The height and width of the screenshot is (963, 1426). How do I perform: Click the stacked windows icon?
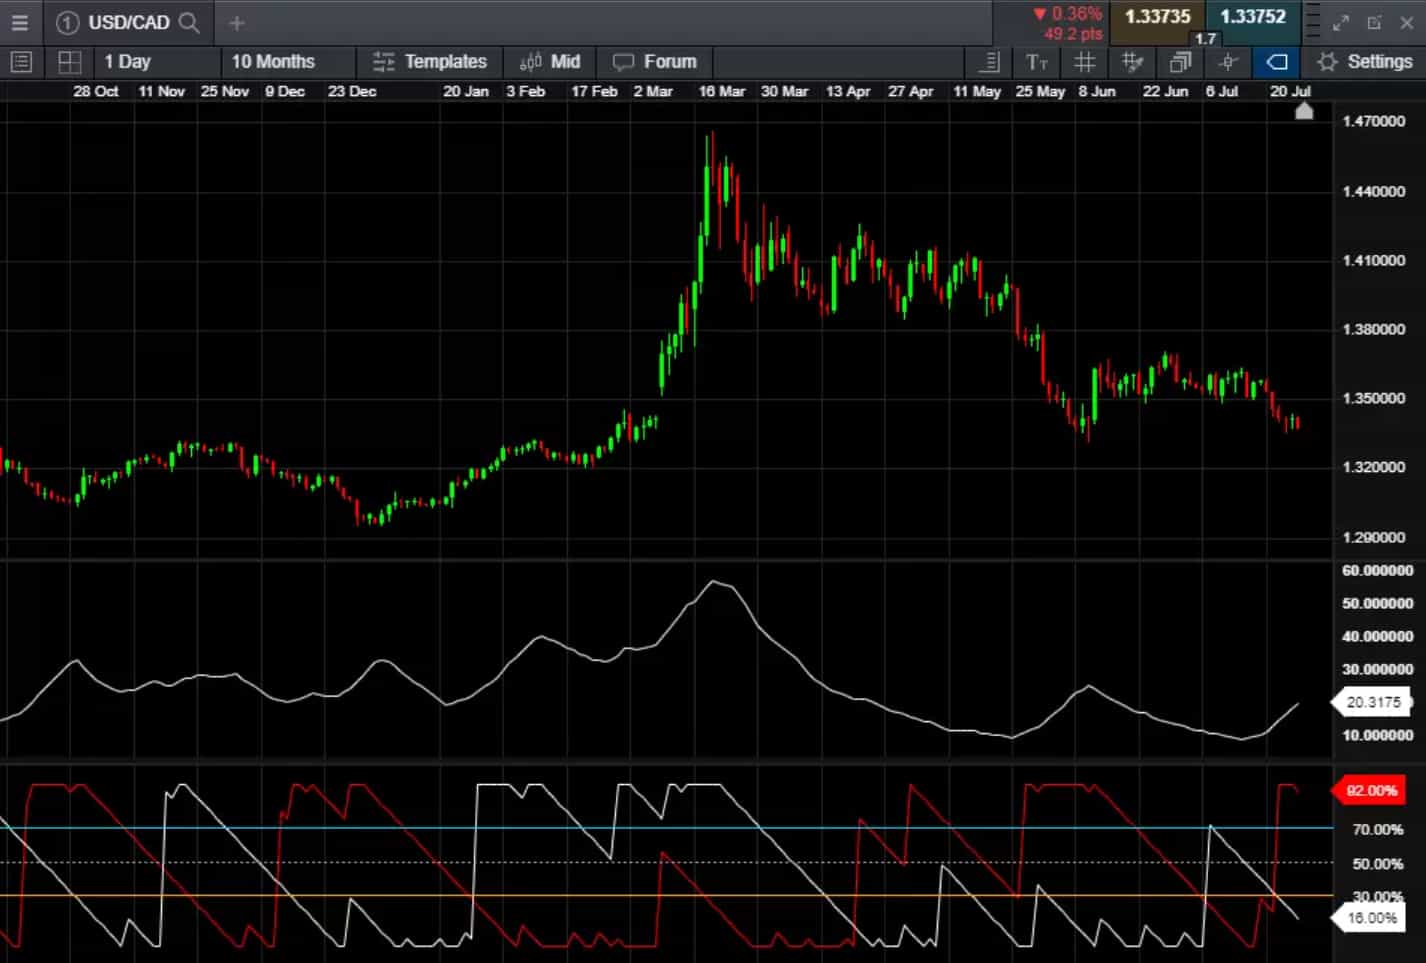coord(1180,62)
